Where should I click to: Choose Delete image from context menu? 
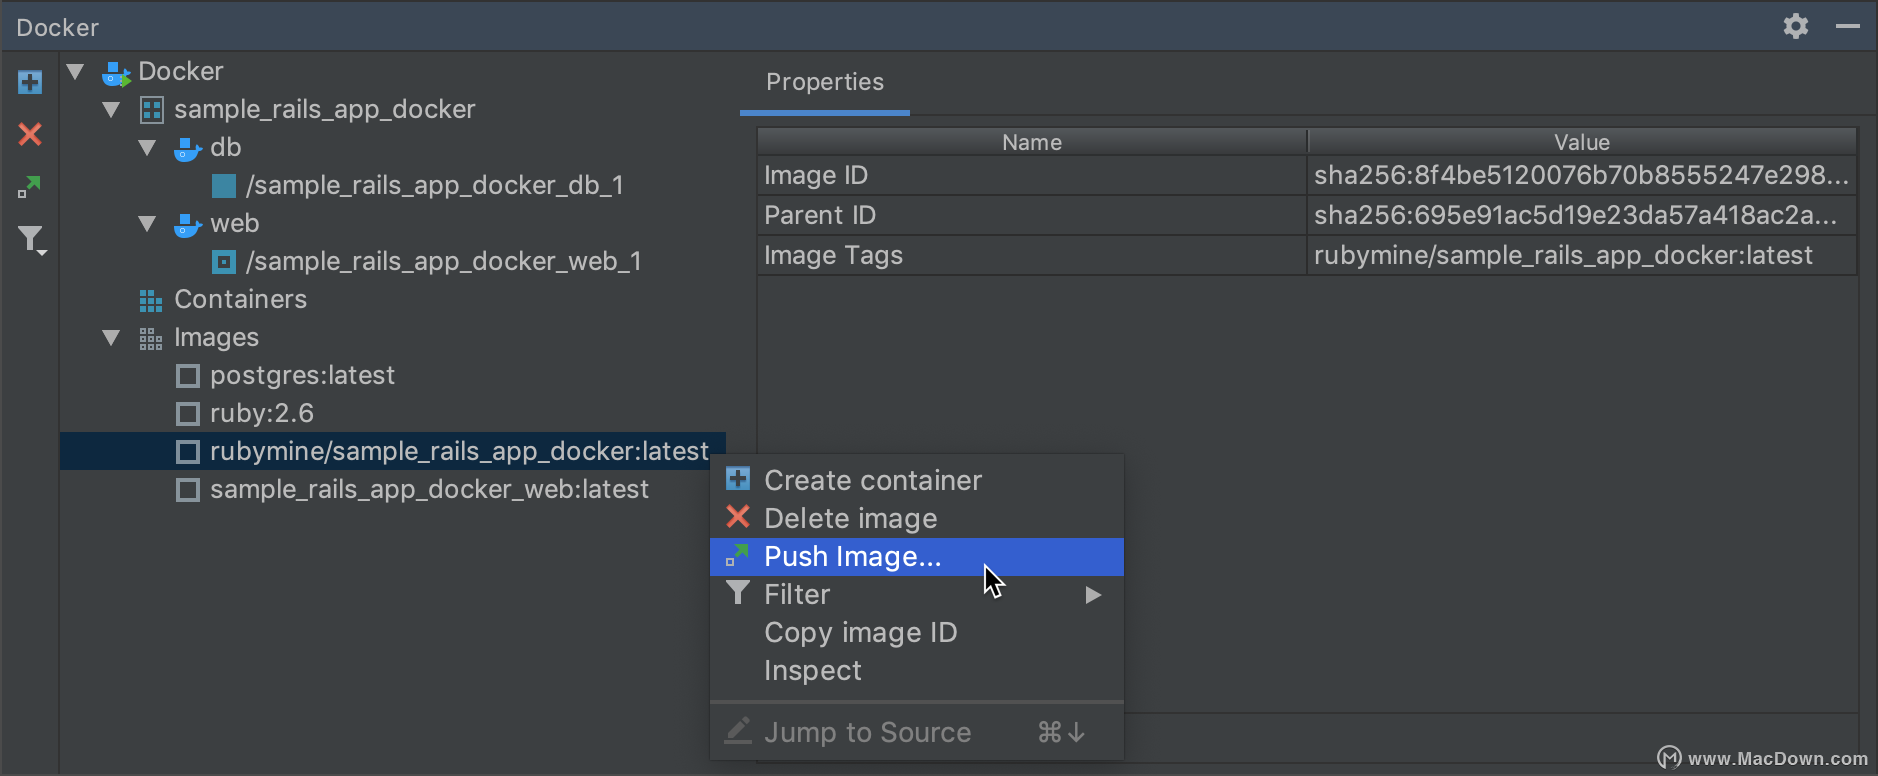pyautogui.click(x=917, y=518)
